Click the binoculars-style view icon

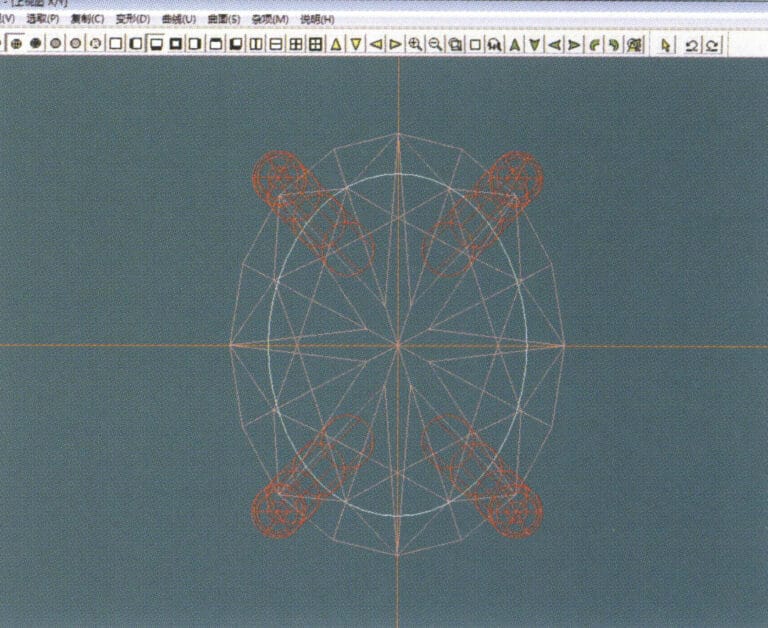point(495,45)
